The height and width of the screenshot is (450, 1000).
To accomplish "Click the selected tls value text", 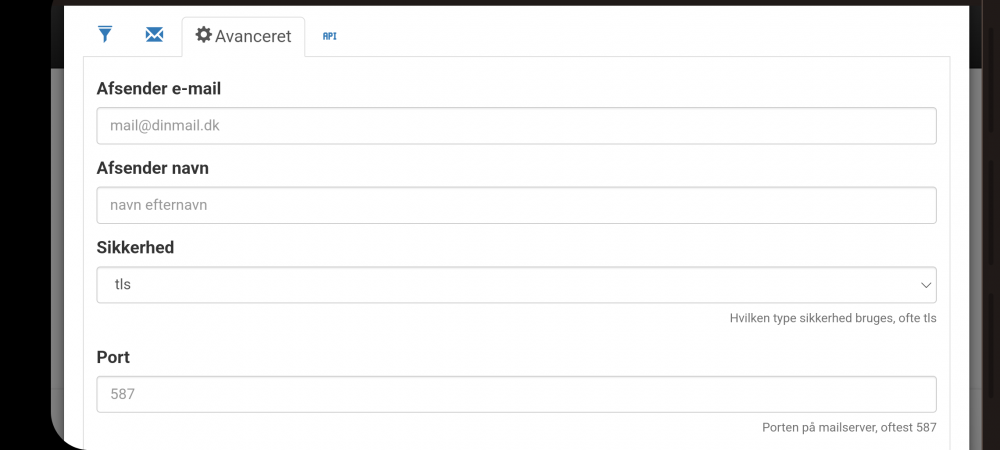I will coord(123,284).
